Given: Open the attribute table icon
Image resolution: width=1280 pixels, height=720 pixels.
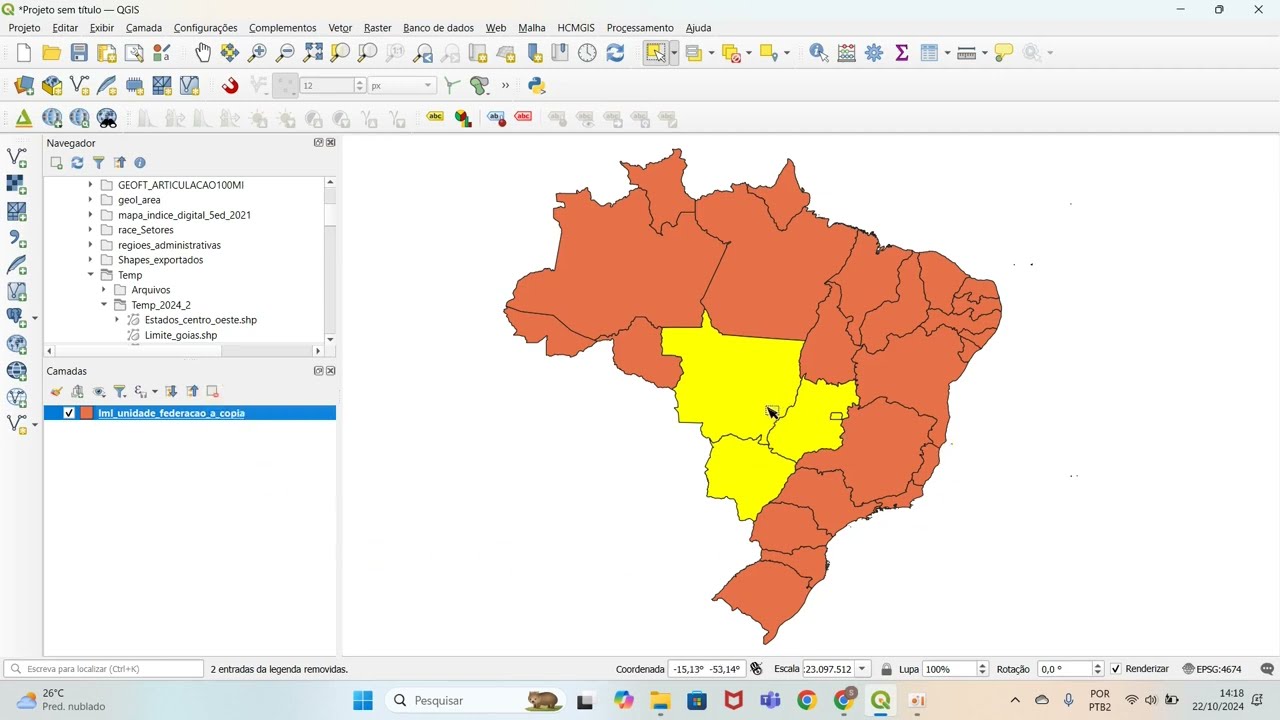Looking at the screenshot, I should [929, 53].
